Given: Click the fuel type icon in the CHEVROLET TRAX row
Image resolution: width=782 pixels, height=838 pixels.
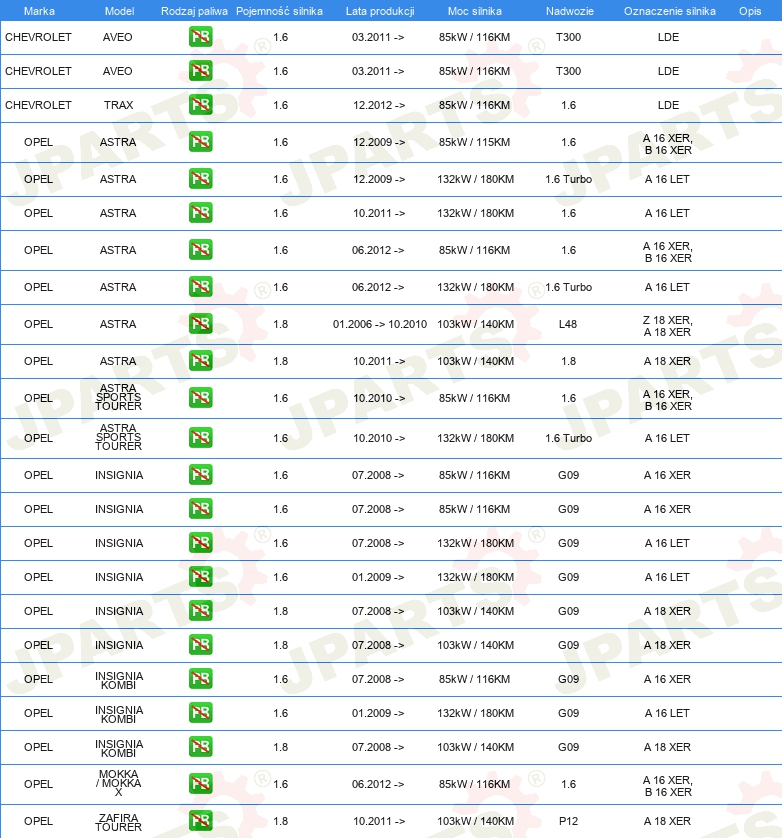Looking at the screenshot, I should [x=200, y=105].
